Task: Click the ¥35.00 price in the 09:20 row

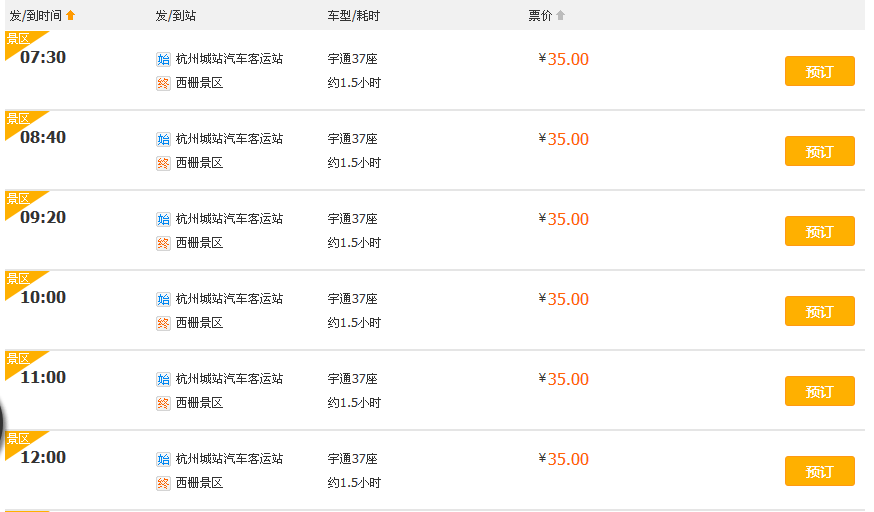Action: tap(565, 219)
